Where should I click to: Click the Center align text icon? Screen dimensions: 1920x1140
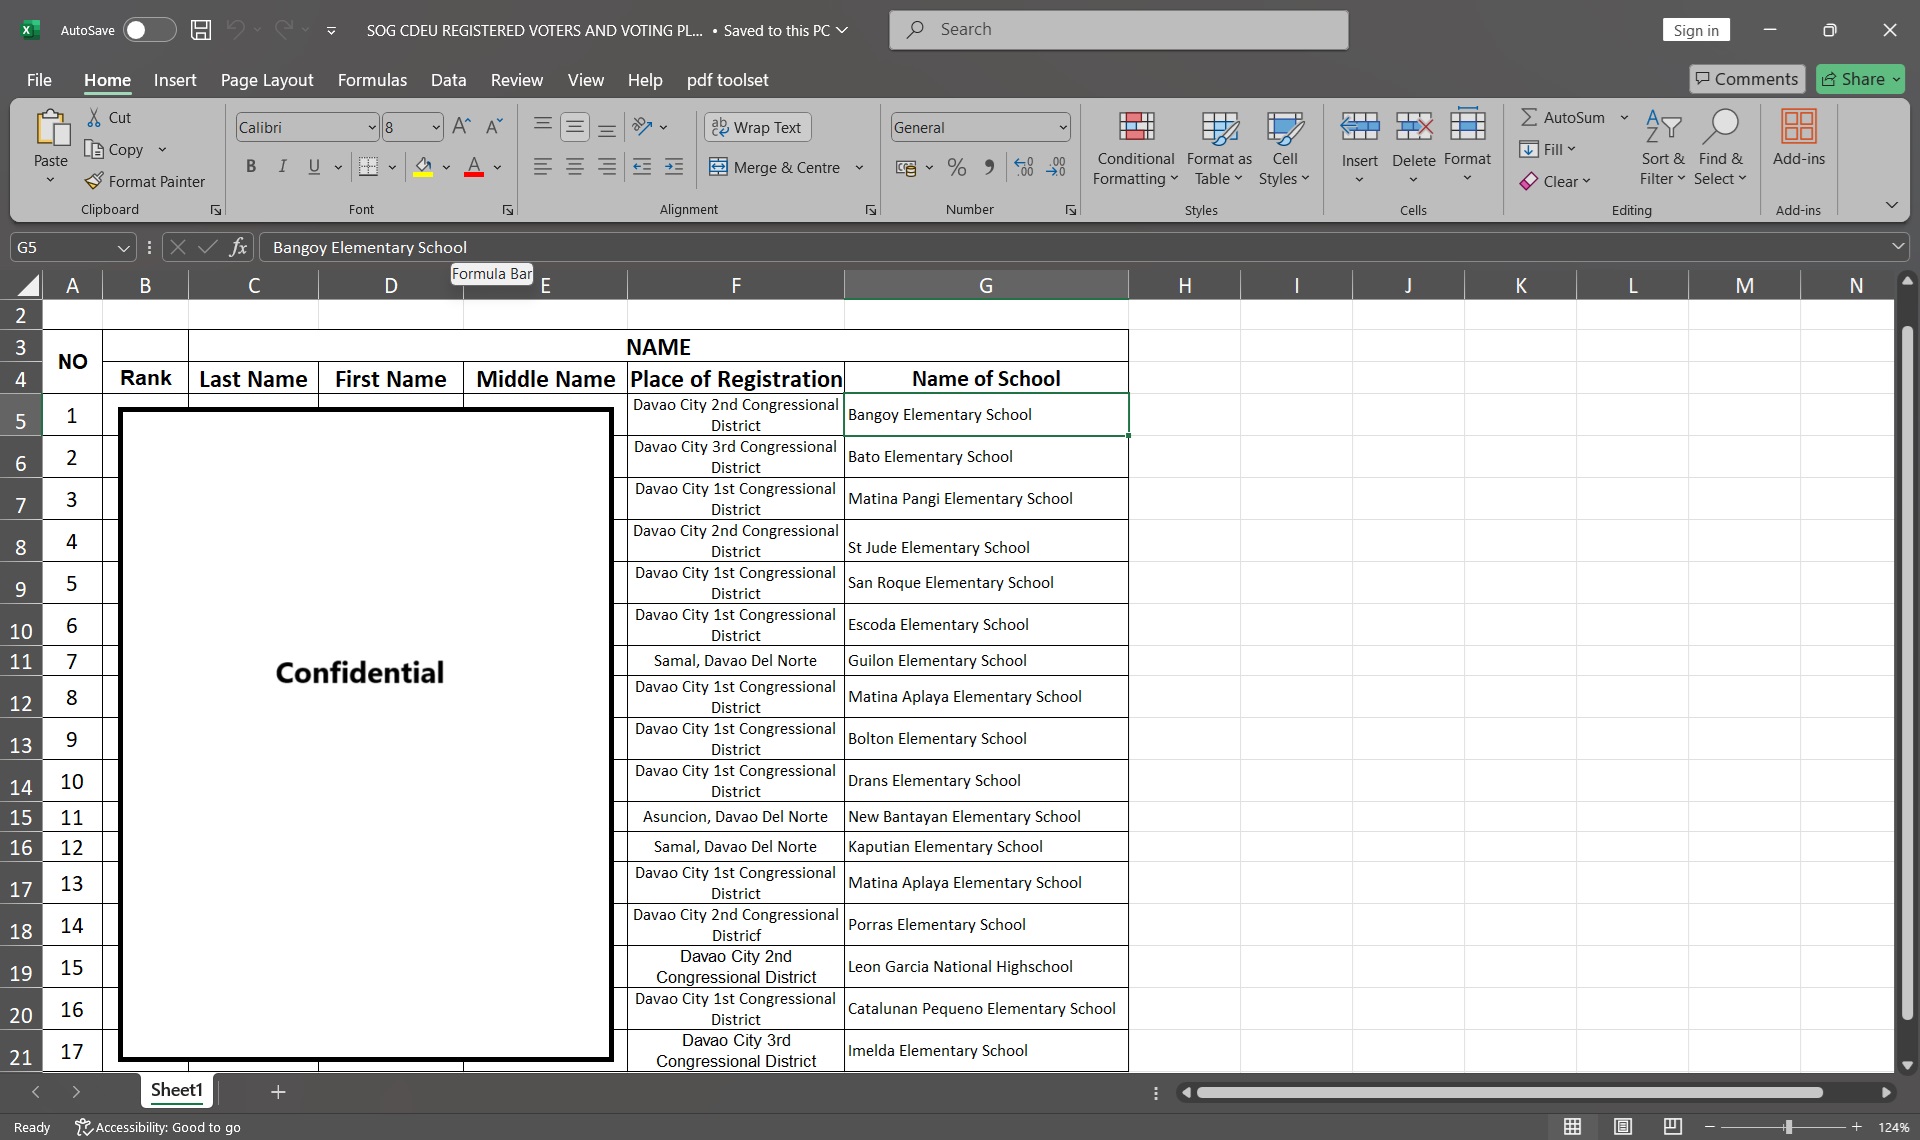pos(575,167)
